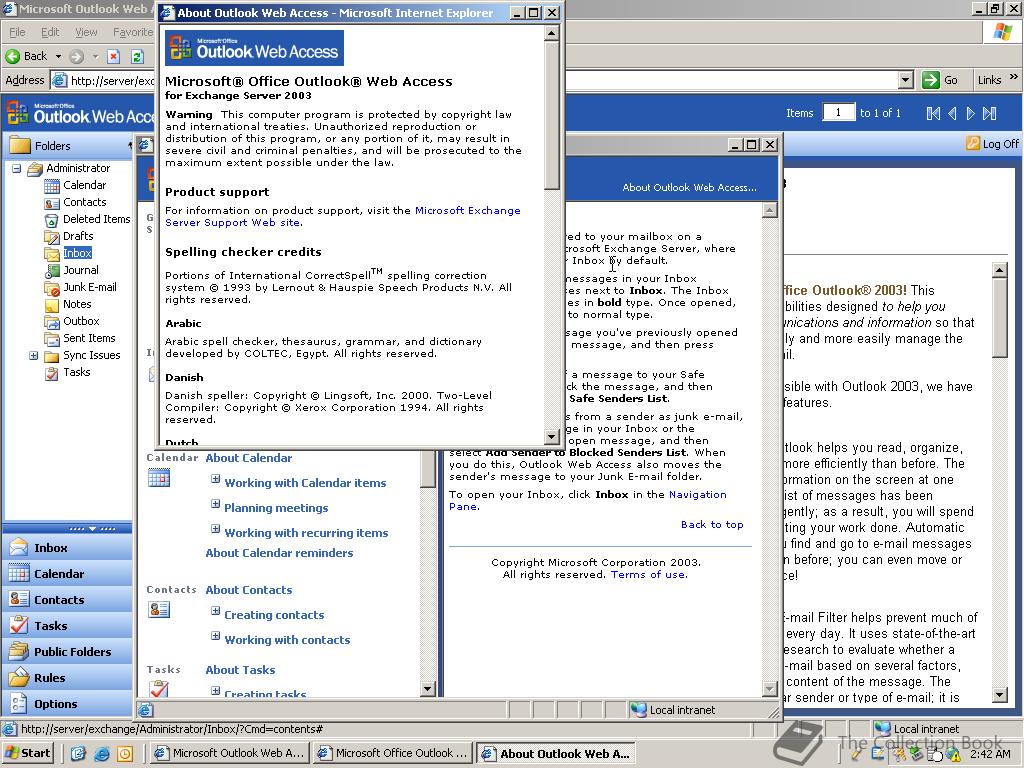Click the Go button
The image size is (1024, 768).
pyautogui.click(x=940, y=80)
